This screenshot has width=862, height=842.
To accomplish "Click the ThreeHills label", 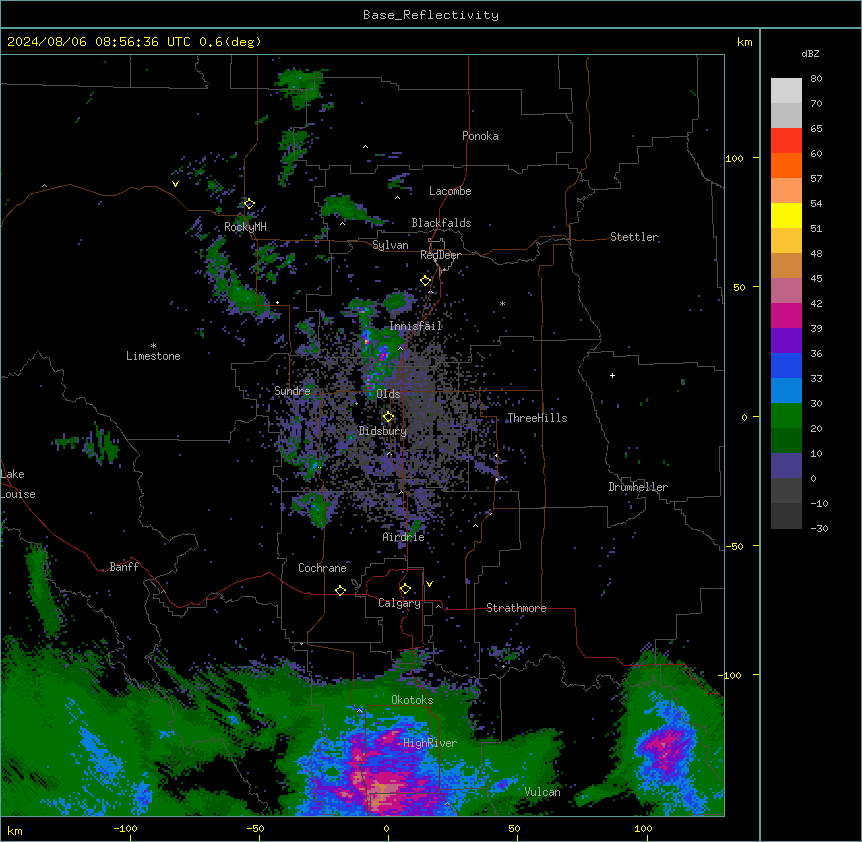I will click(537, 418).
